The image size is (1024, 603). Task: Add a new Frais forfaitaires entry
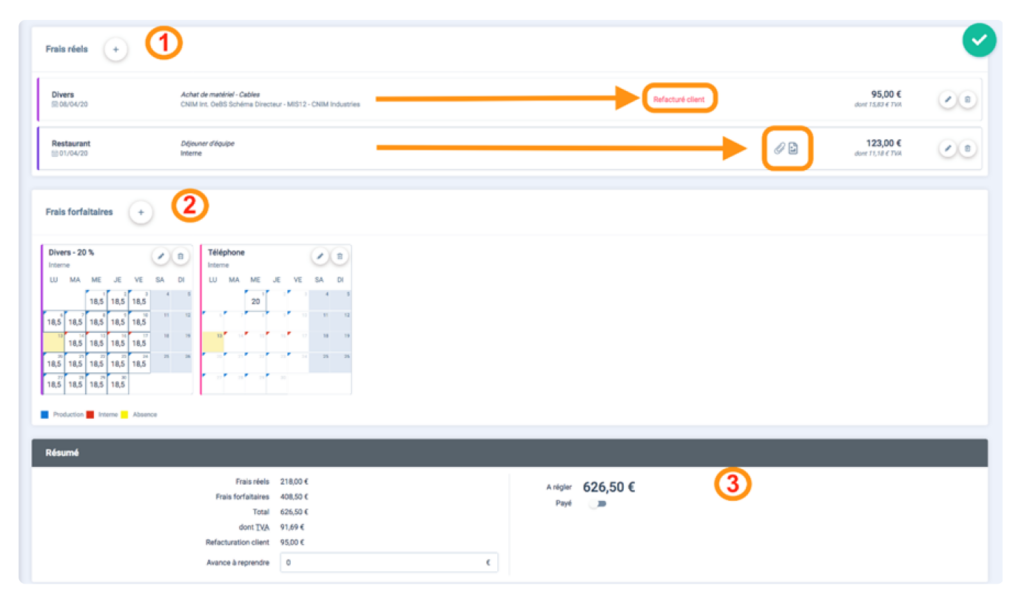click(x=141, y=212)
